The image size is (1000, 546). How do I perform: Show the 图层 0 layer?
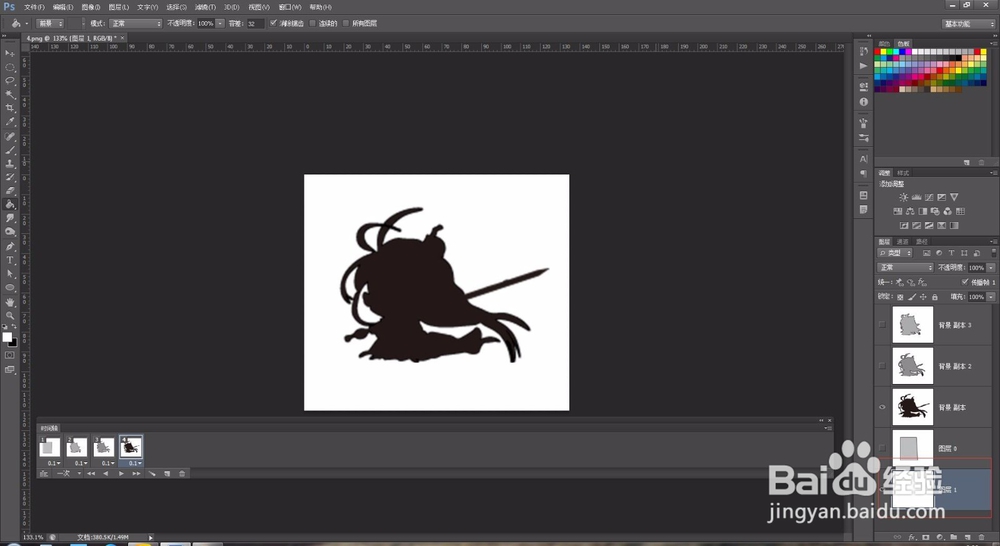coord(883,448)
